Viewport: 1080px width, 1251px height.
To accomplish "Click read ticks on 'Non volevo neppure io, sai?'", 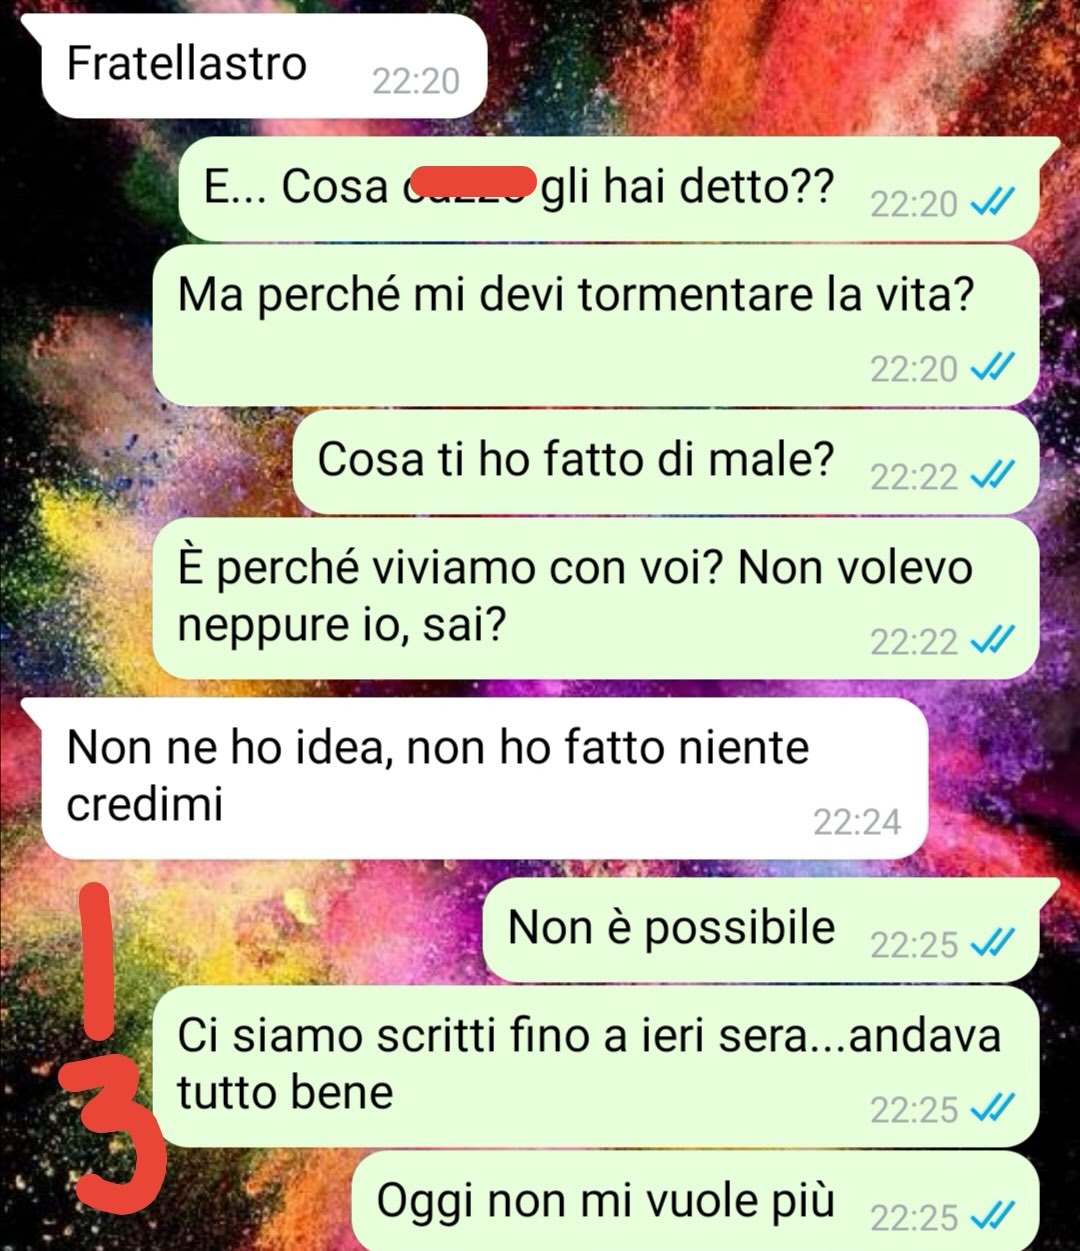I will coord(994,640).
